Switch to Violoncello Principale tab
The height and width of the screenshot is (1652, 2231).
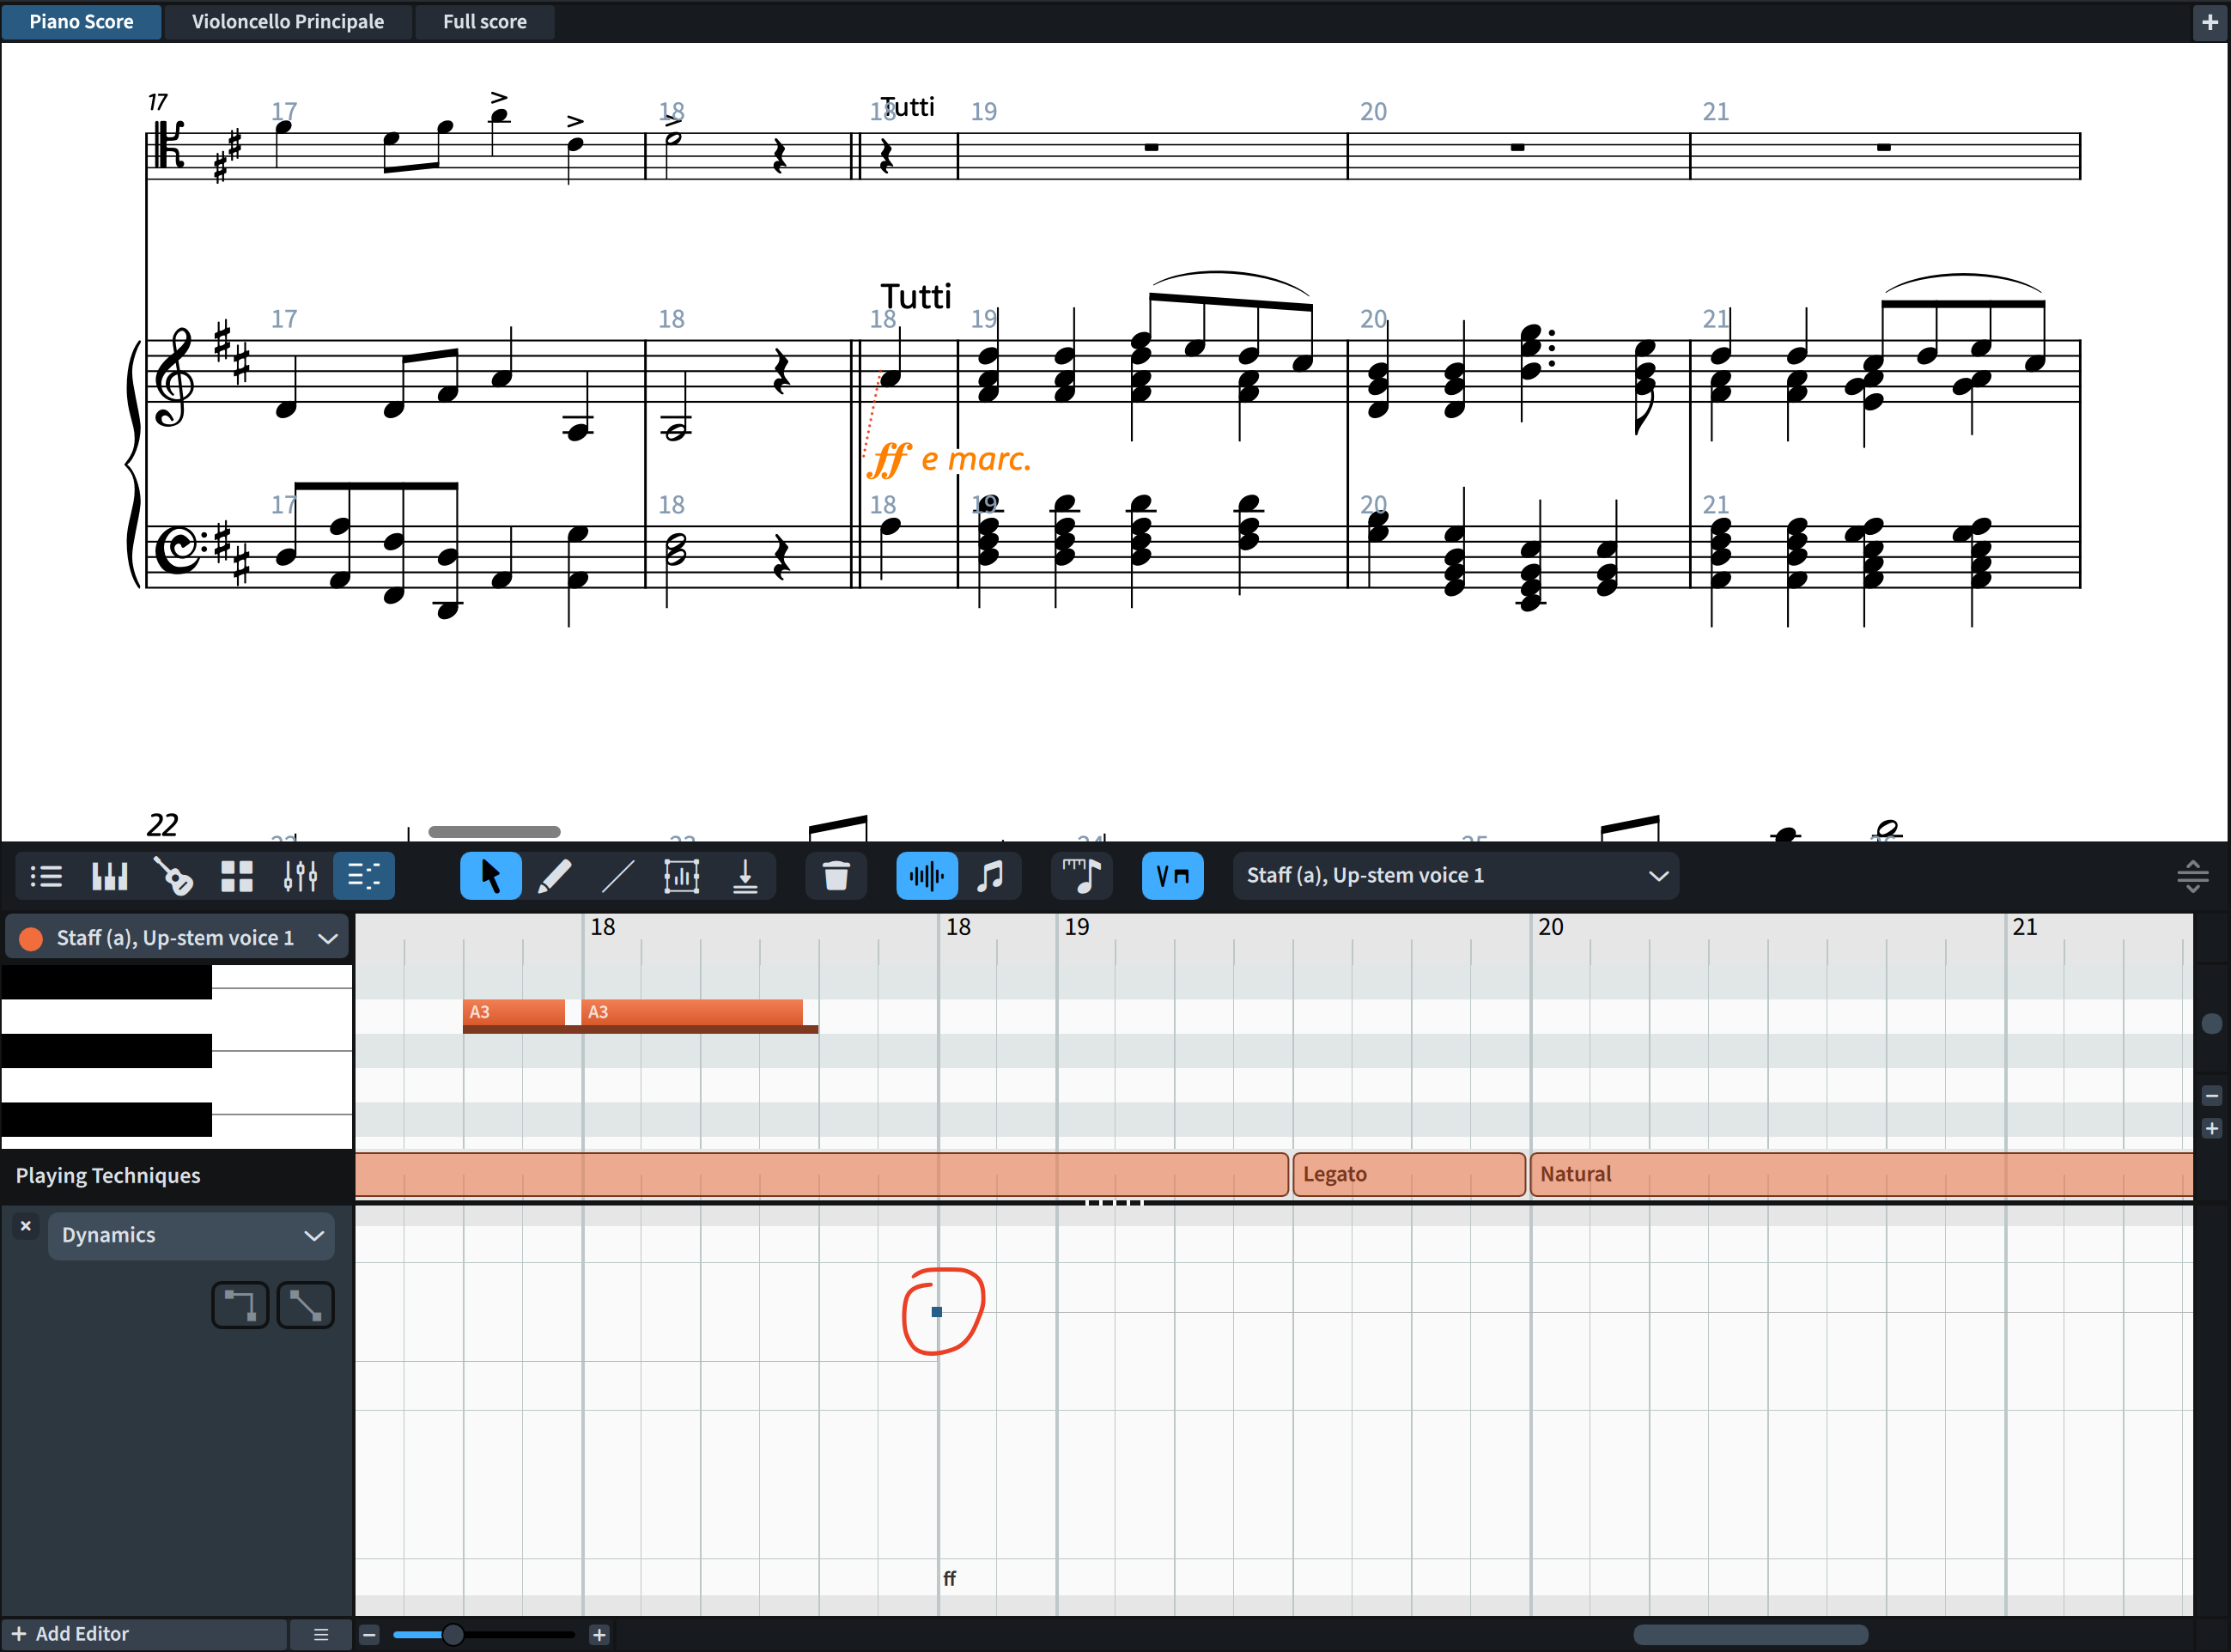point(287,21)
